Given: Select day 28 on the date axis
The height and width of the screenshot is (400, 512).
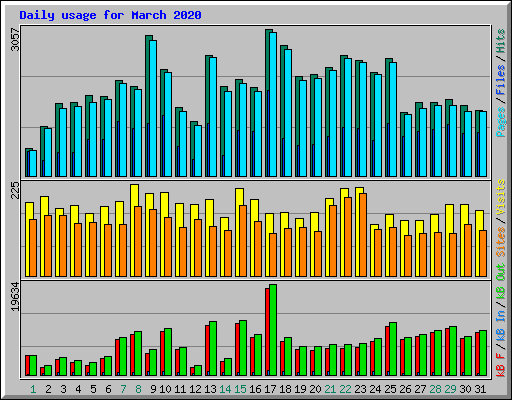Looking at the screenshot, I should click(435, 389).
